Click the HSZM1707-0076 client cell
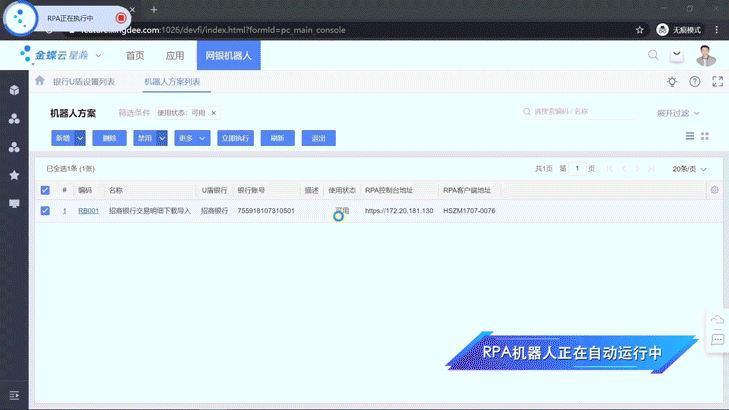Viewport: 729px width, 410px height. coord(469,211)
